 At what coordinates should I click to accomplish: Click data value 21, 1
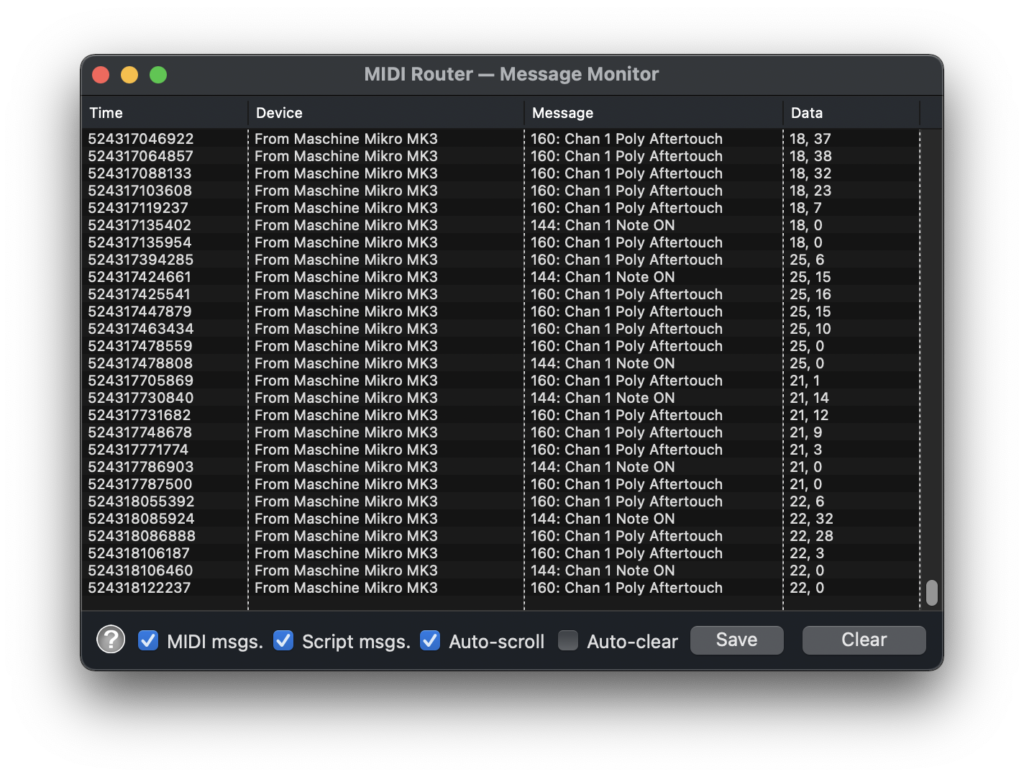[x=805, y=381]
